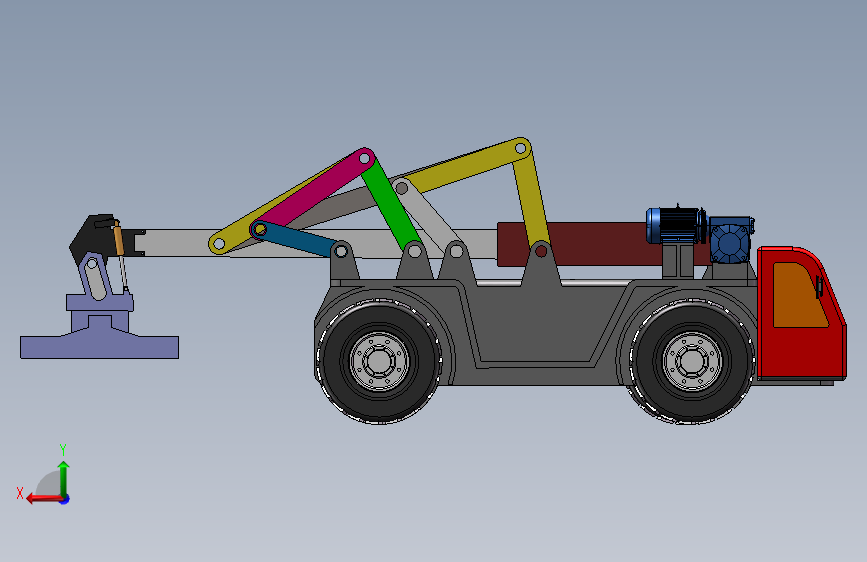
Task: Click the door handle on the red cab
Action: pos(819,288)
